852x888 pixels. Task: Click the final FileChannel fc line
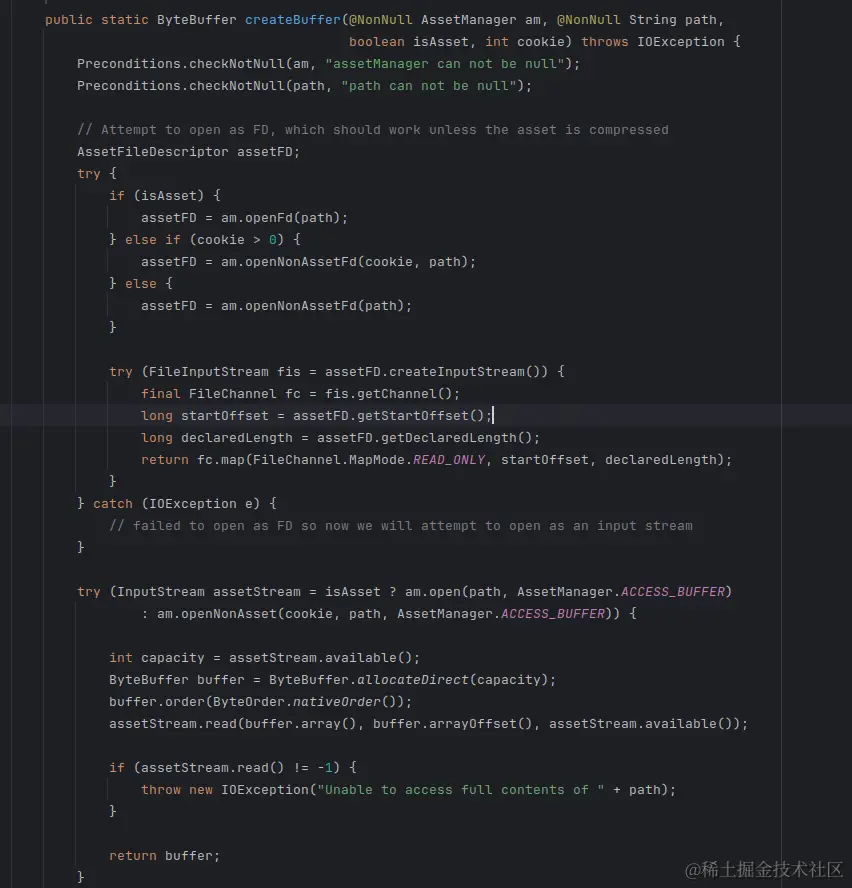coord(300,394)
